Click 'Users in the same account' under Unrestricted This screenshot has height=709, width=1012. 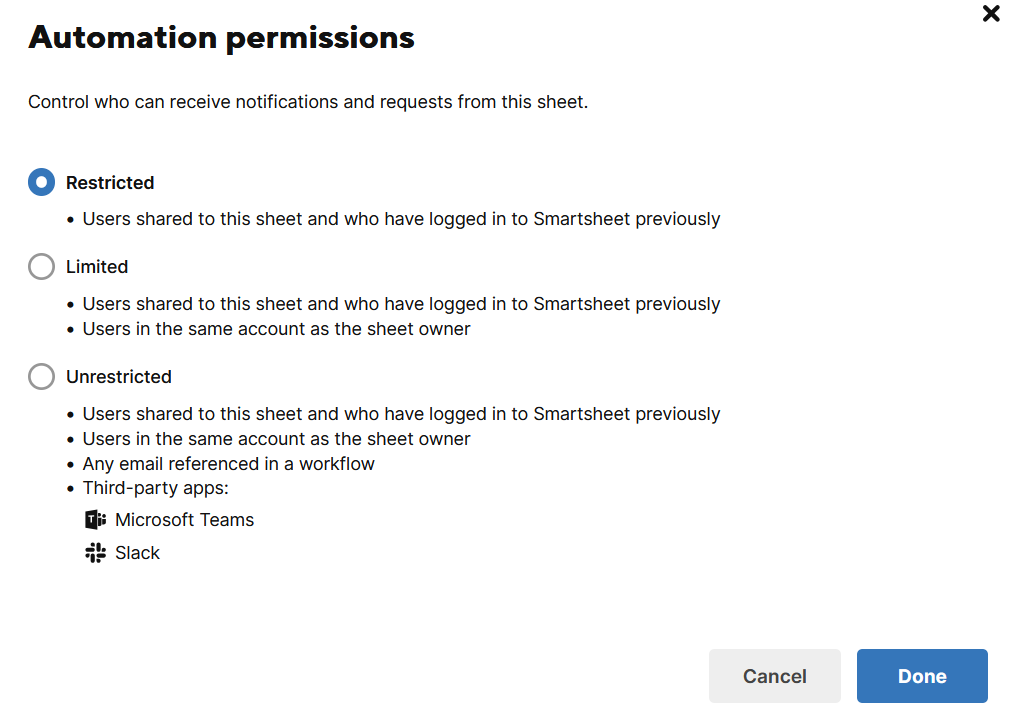point(276,439)
